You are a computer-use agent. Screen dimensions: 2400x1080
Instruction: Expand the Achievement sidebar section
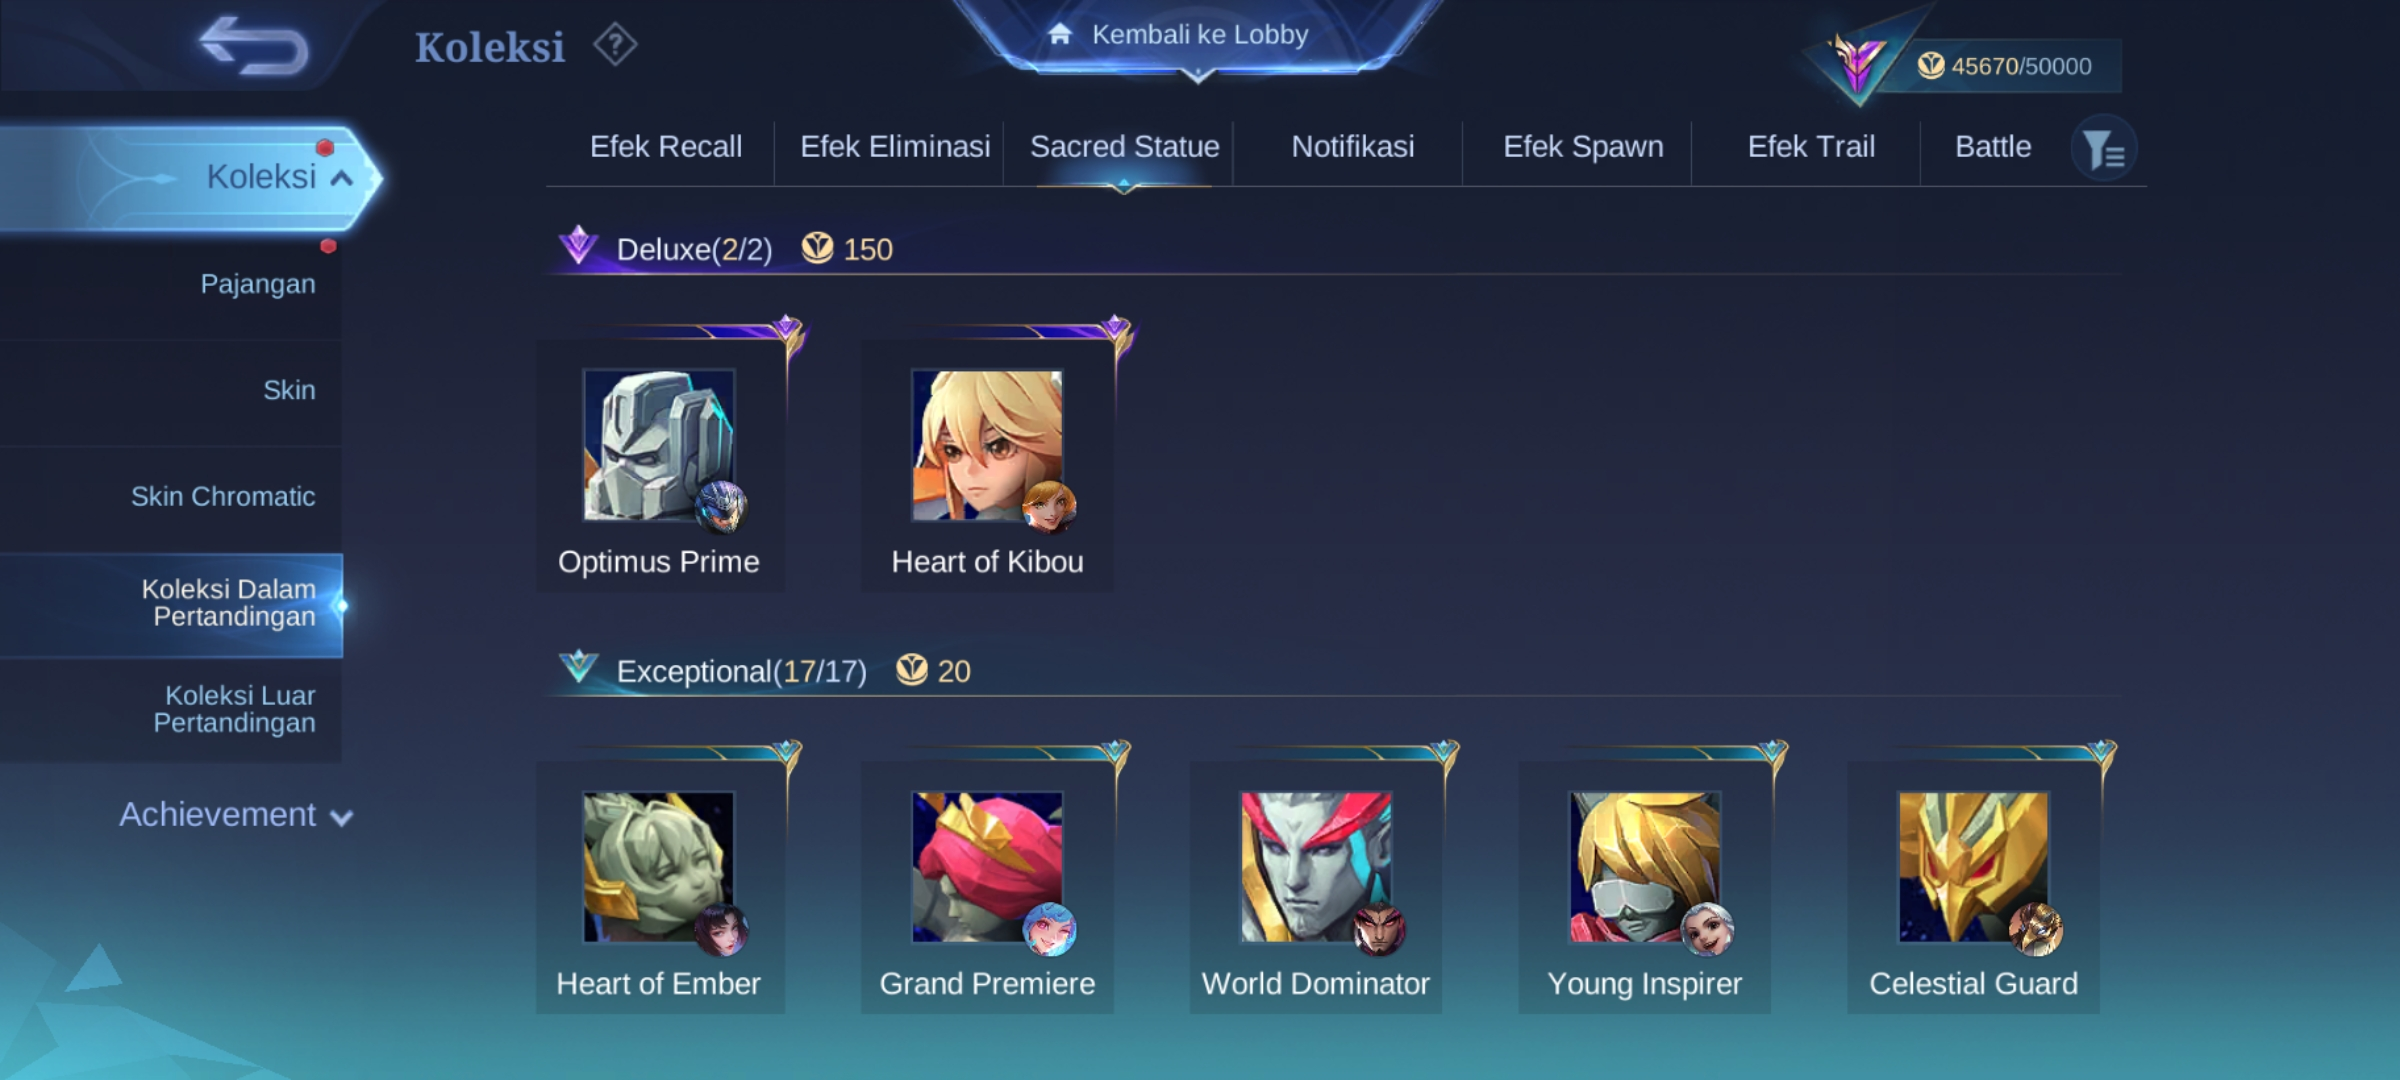(236, 815)
